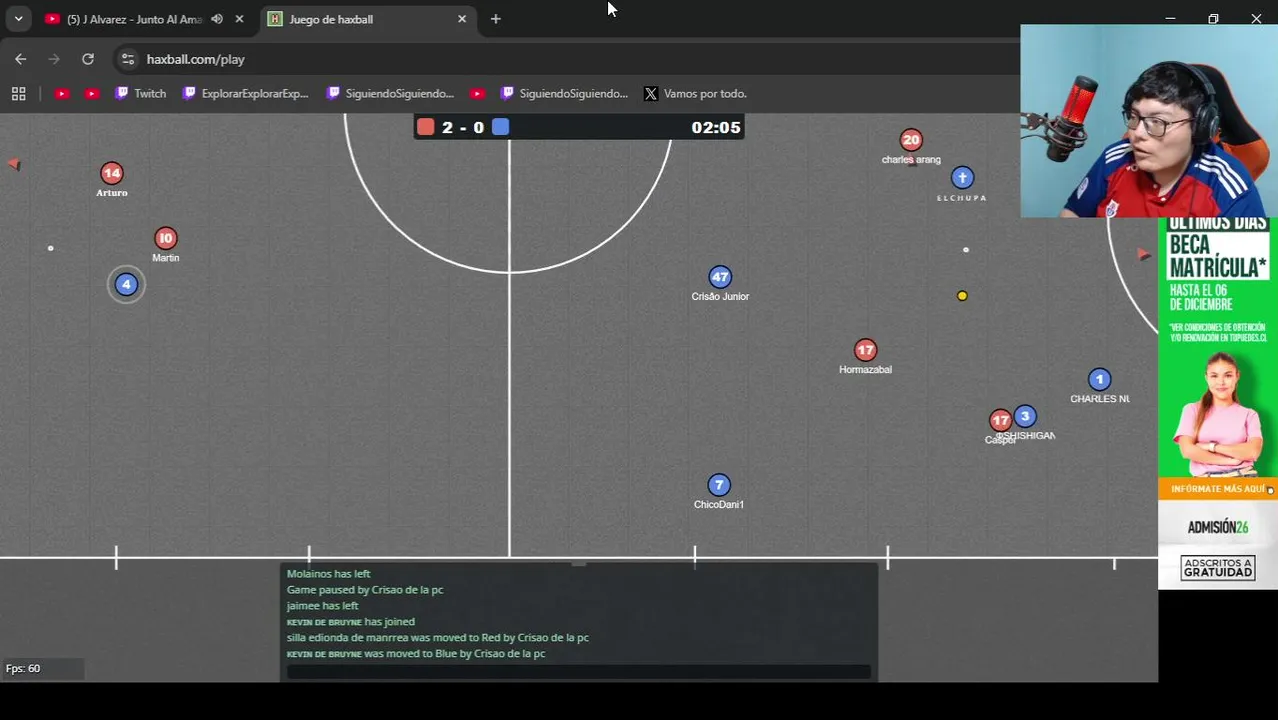Reload the haxball page
This screenshot has height=720, width=1278.
pos(88,59)
